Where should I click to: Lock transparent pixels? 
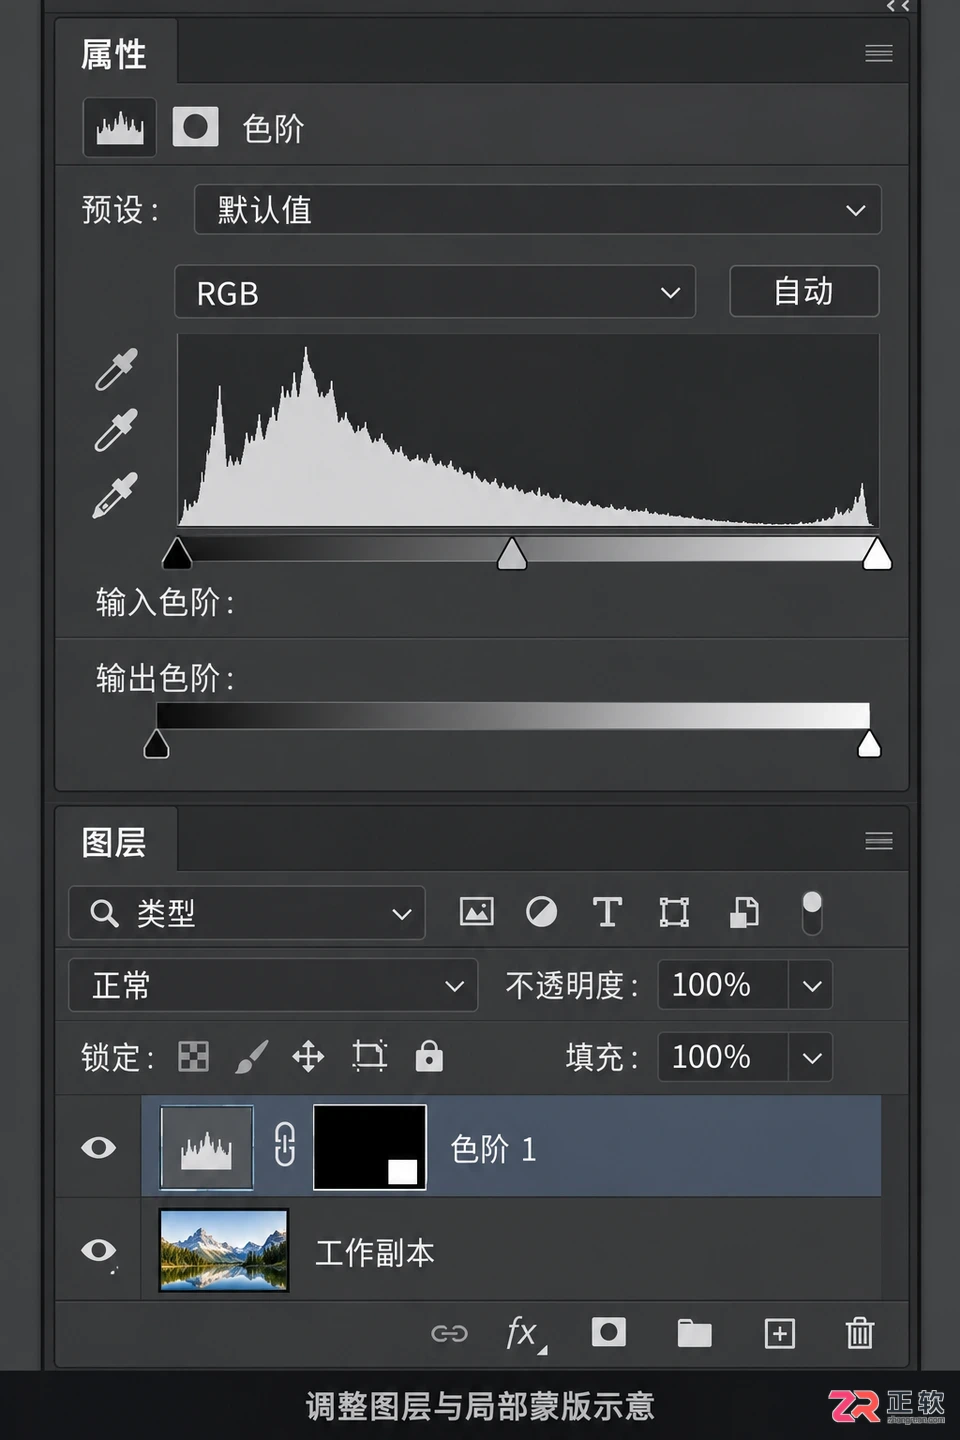(193, 1056)
